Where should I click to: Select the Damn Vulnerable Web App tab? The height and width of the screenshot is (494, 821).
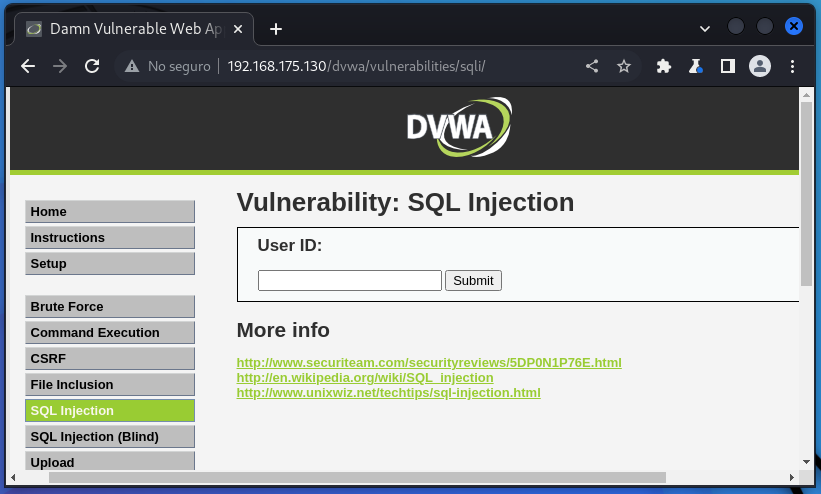coord(134,29)
